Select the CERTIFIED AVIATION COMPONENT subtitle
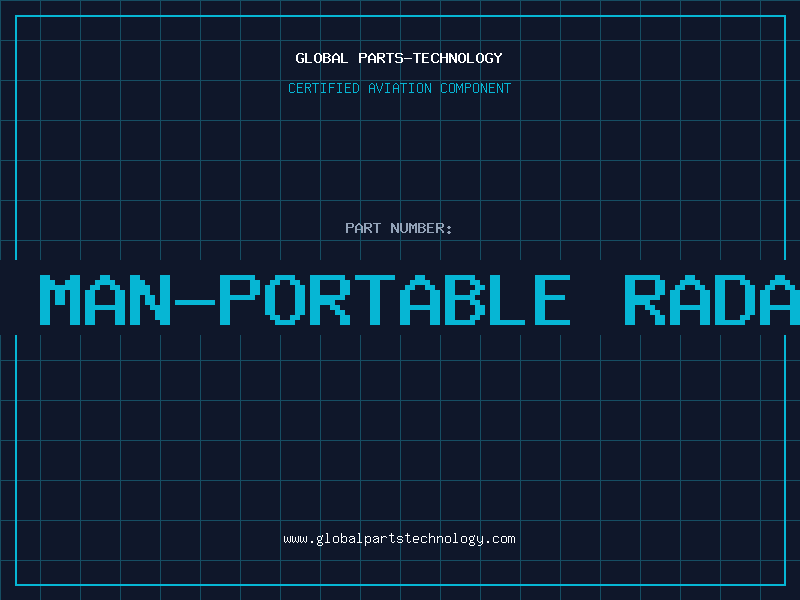 tap(399, 88)
